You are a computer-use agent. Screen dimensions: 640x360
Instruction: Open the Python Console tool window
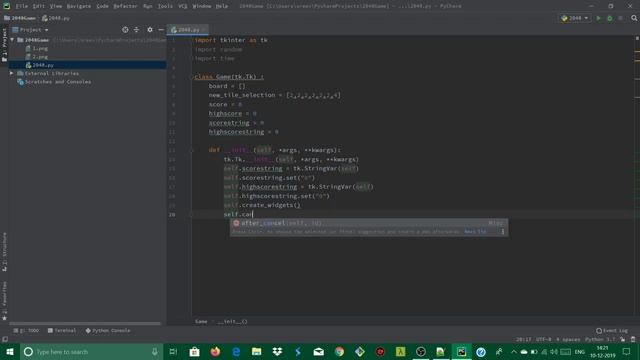tap(108, 331)
